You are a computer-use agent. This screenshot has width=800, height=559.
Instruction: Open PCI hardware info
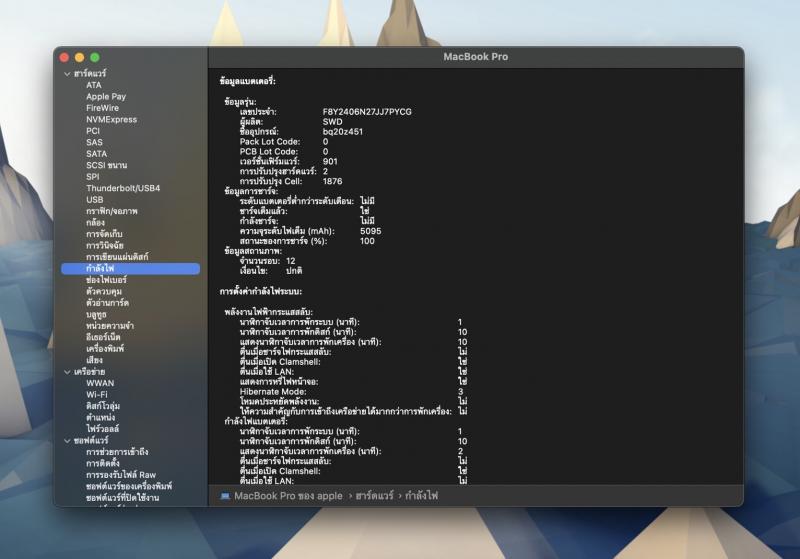[93, 131]
